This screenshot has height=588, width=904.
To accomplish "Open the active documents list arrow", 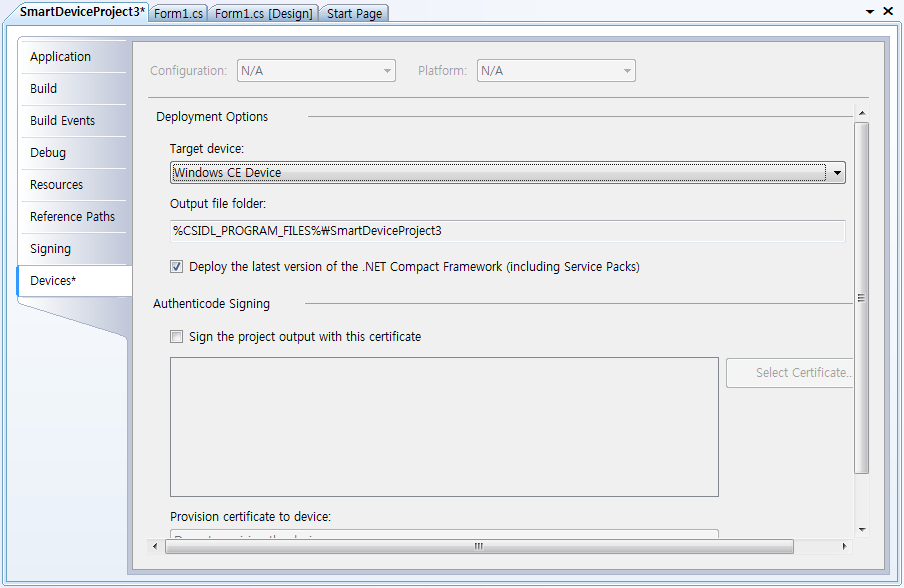I will pos(868,12).
